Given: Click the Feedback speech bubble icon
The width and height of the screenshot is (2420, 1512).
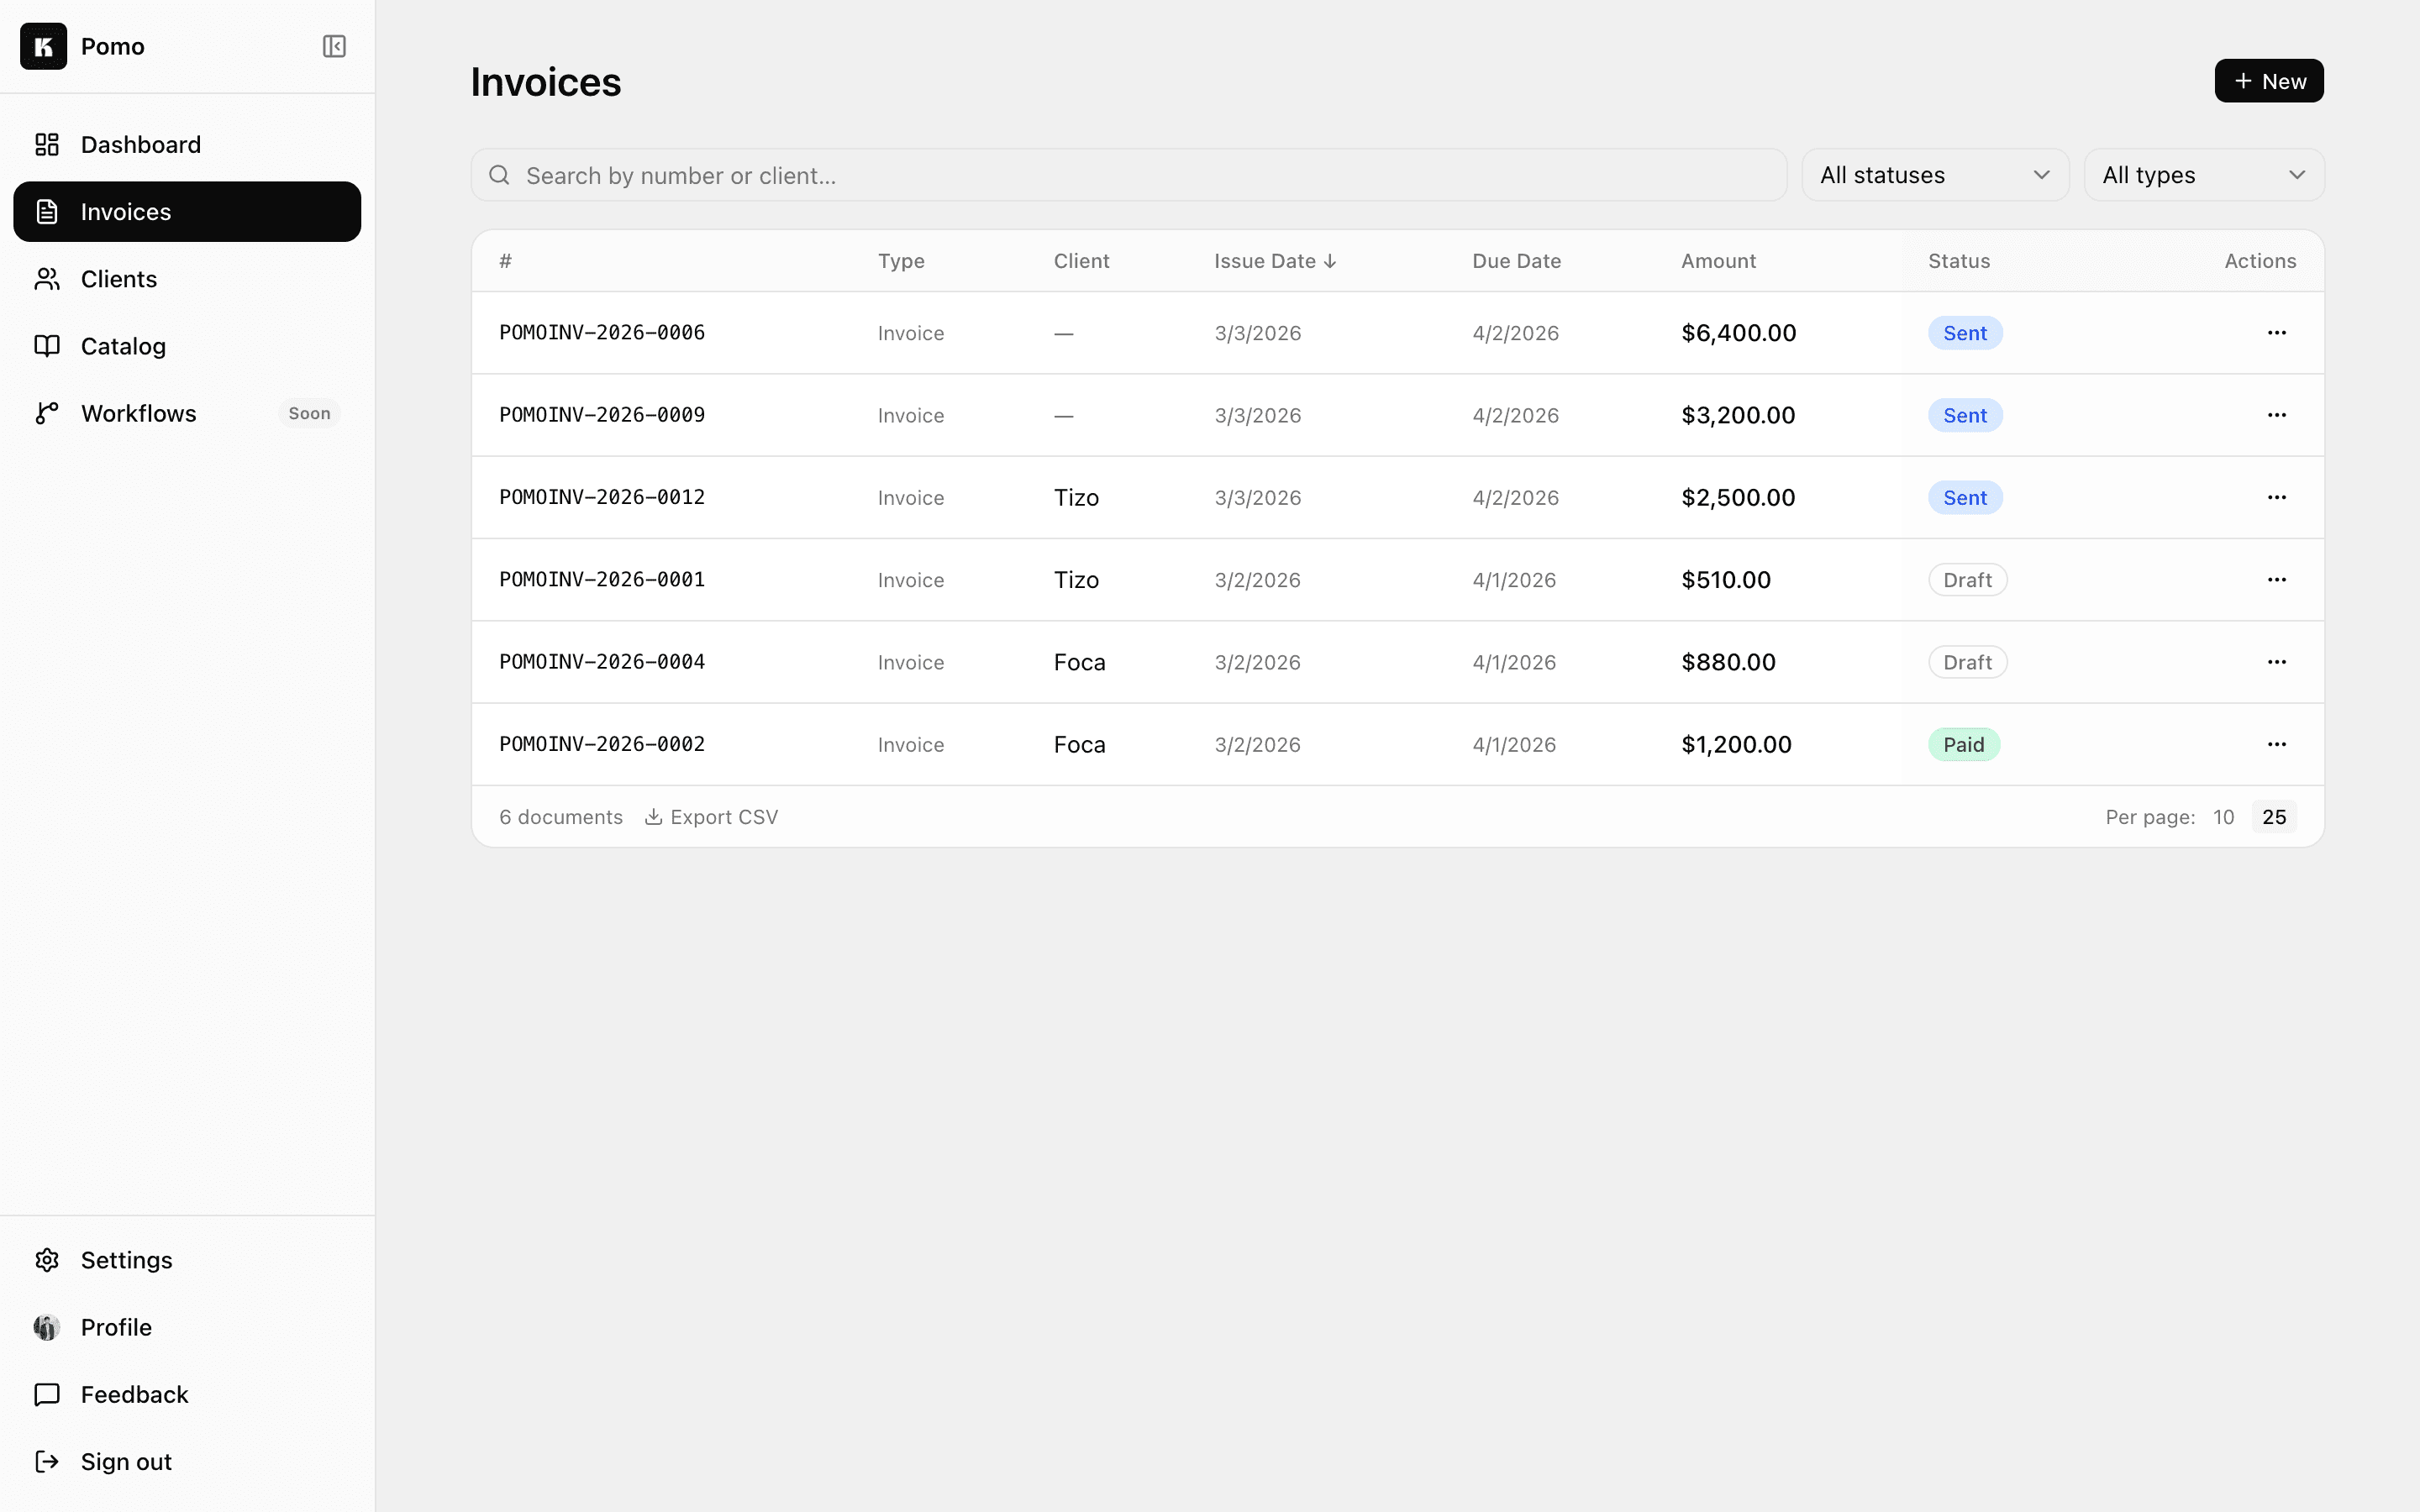Looking at the screenshot, I should click(47, 1394).
